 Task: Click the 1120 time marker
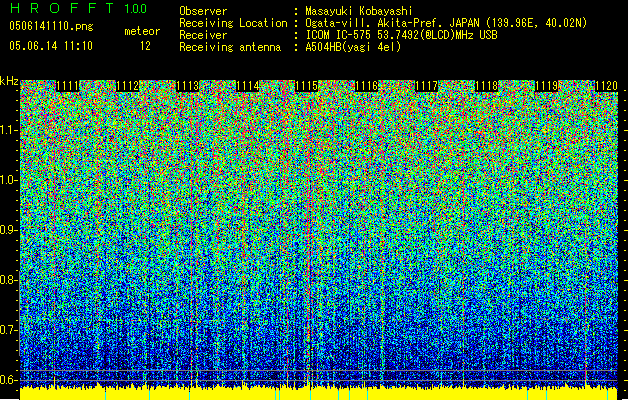click(606, 86)
